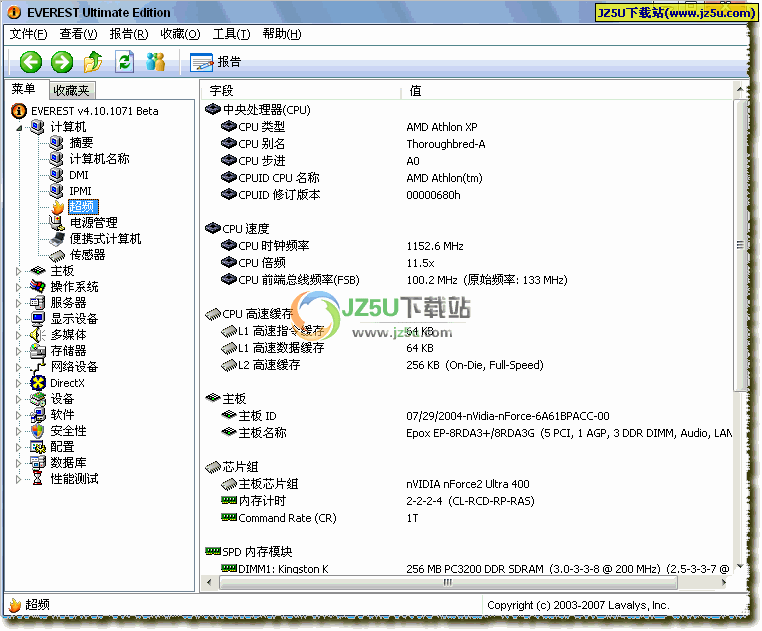The width and height of the screenshot is (762, 631).
Task: Select 计算机名称 icon in tree
Action: coord(56,159)
